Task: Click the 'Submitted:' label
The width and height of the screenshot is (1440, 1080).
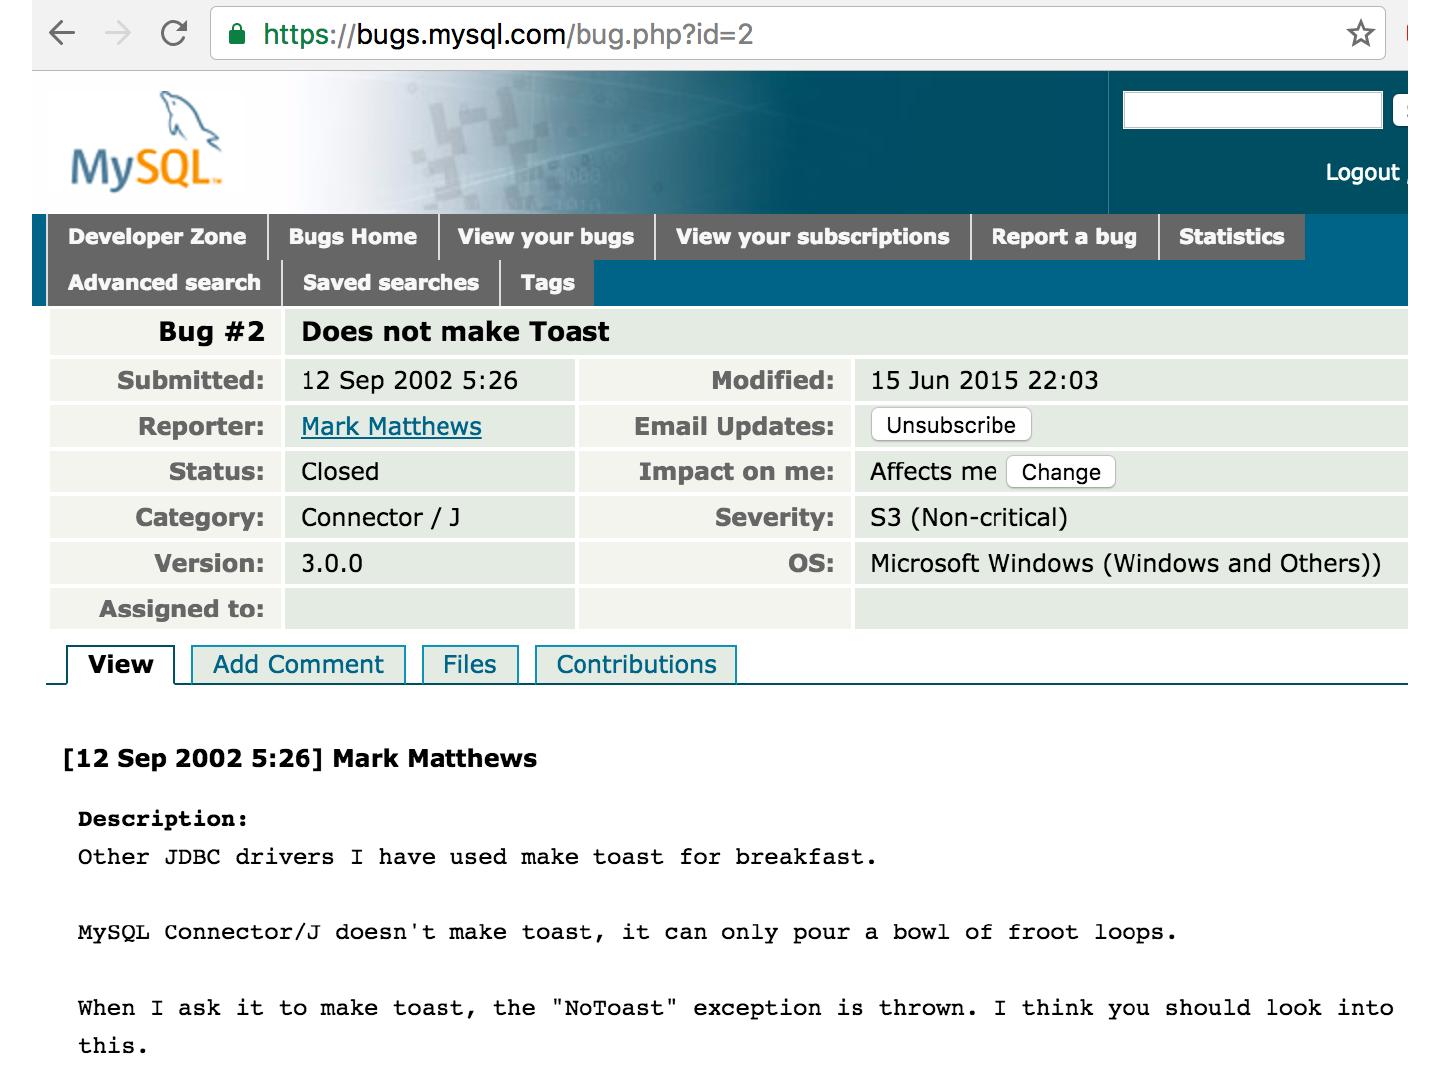Action: [x=191, y=381]
